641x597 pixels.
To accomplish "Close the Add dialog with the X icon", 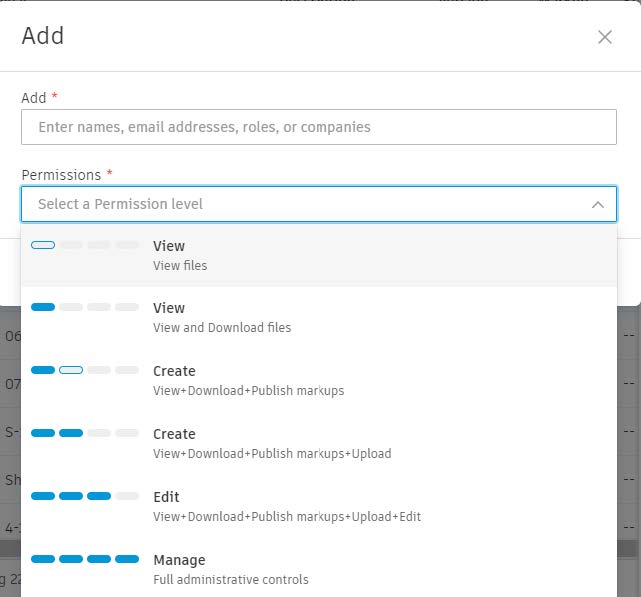I will pyautogui.click(x=605, y=37).
